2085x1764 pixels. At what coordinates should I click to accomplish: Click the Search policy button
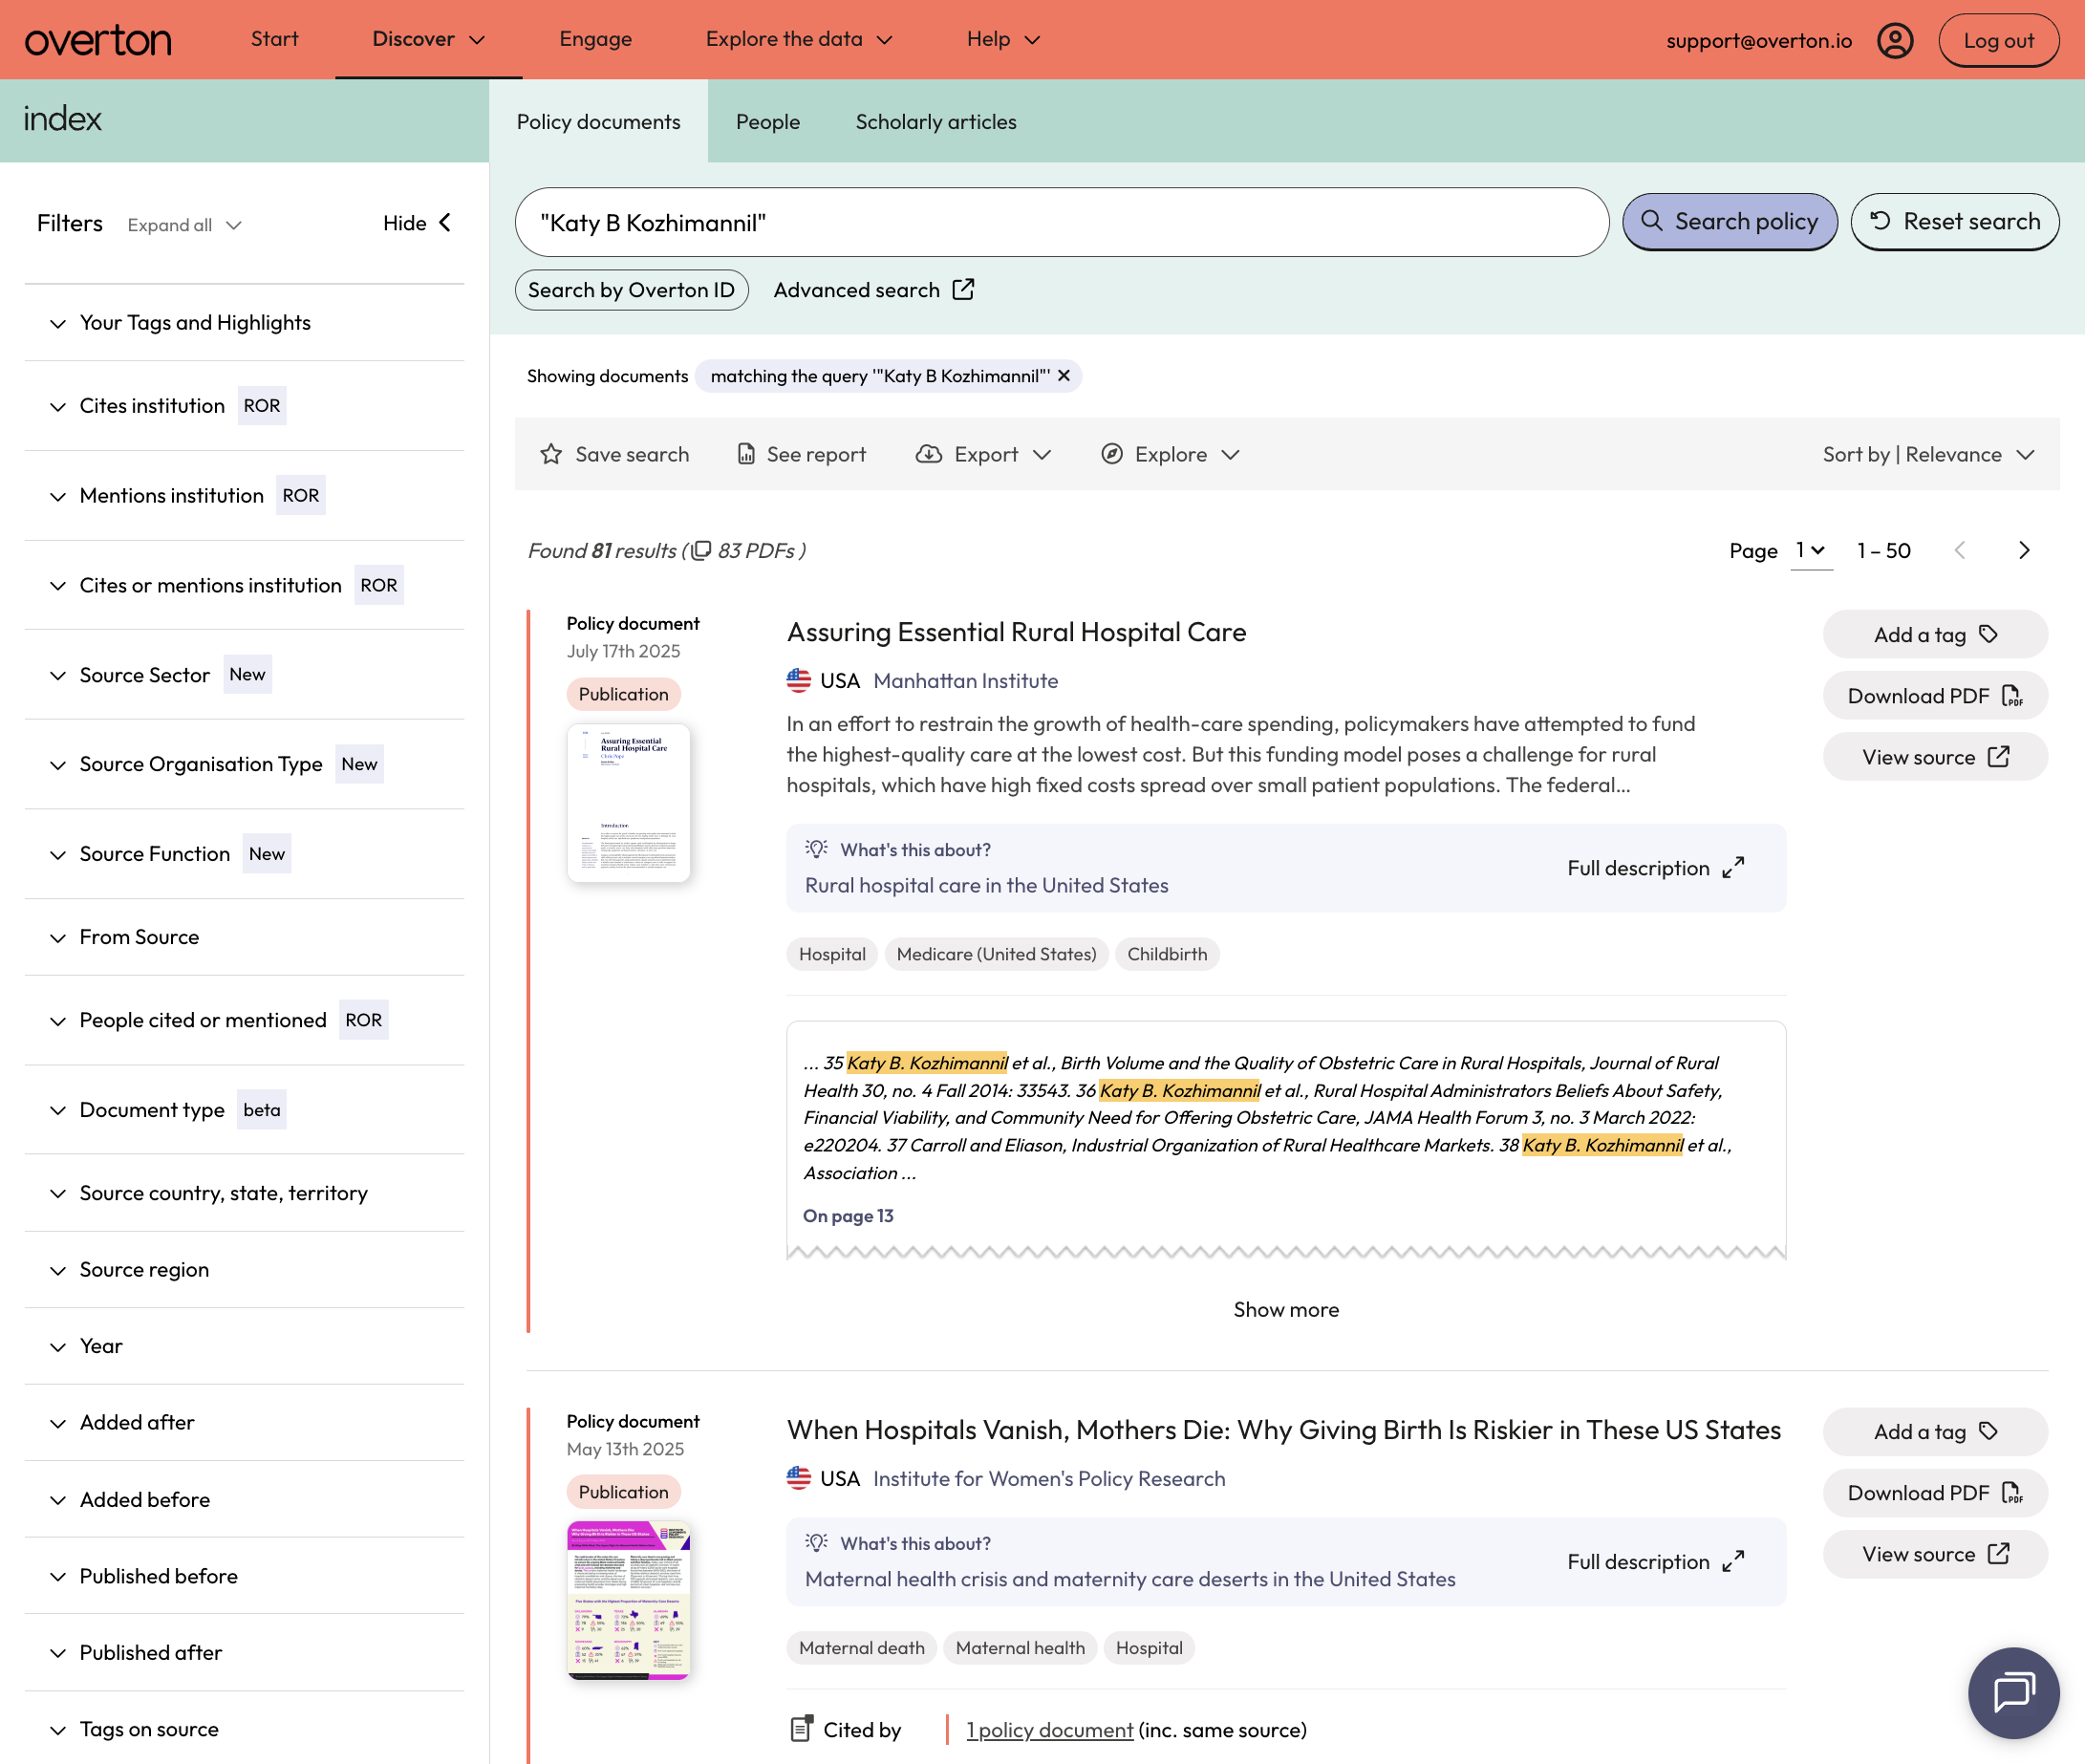coord(1729,221)
